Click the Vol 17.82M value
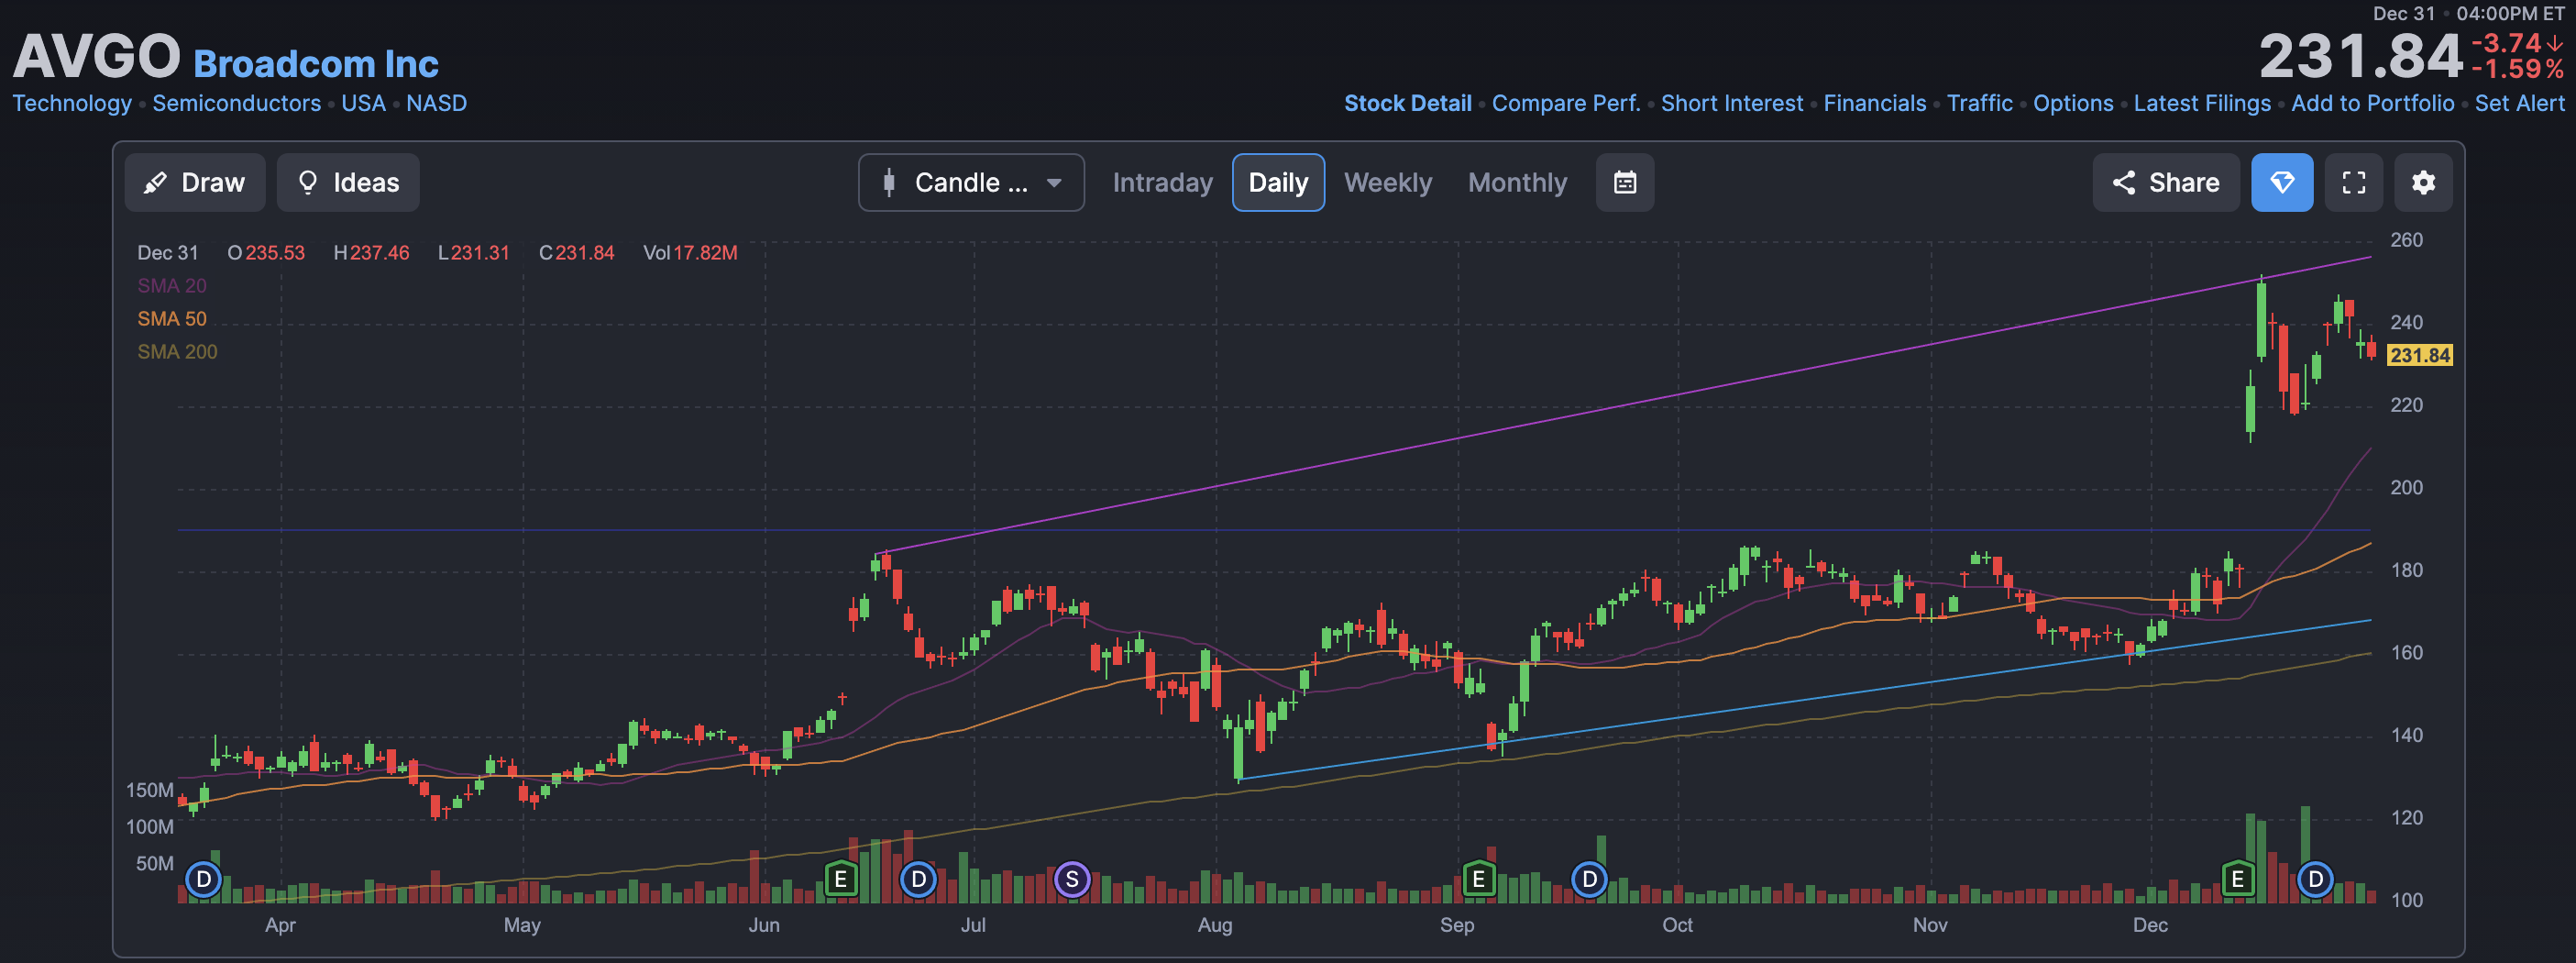This screenshot has width=2576, height=963. (x=690, y=253)
